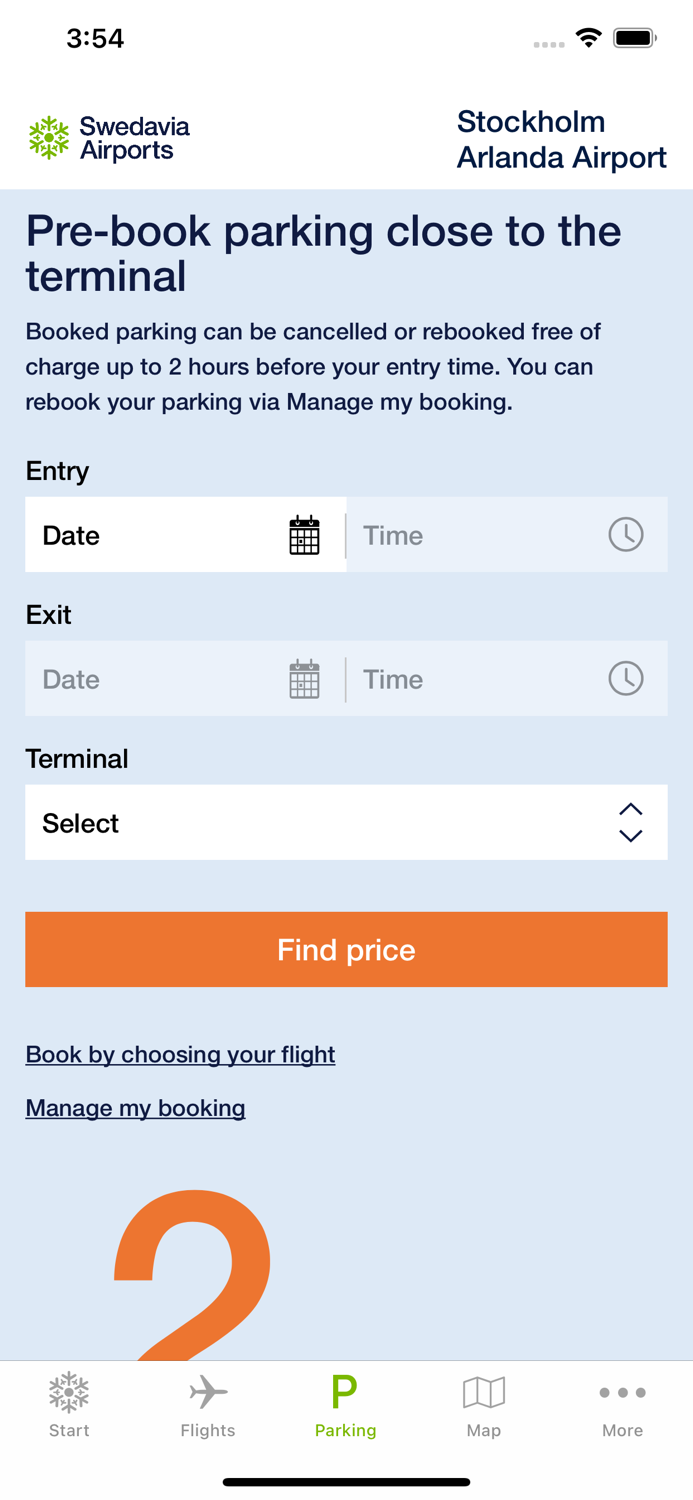Open the Map tab icon
Viewport: 693px width, 1500px height.
coord(484,1390)
